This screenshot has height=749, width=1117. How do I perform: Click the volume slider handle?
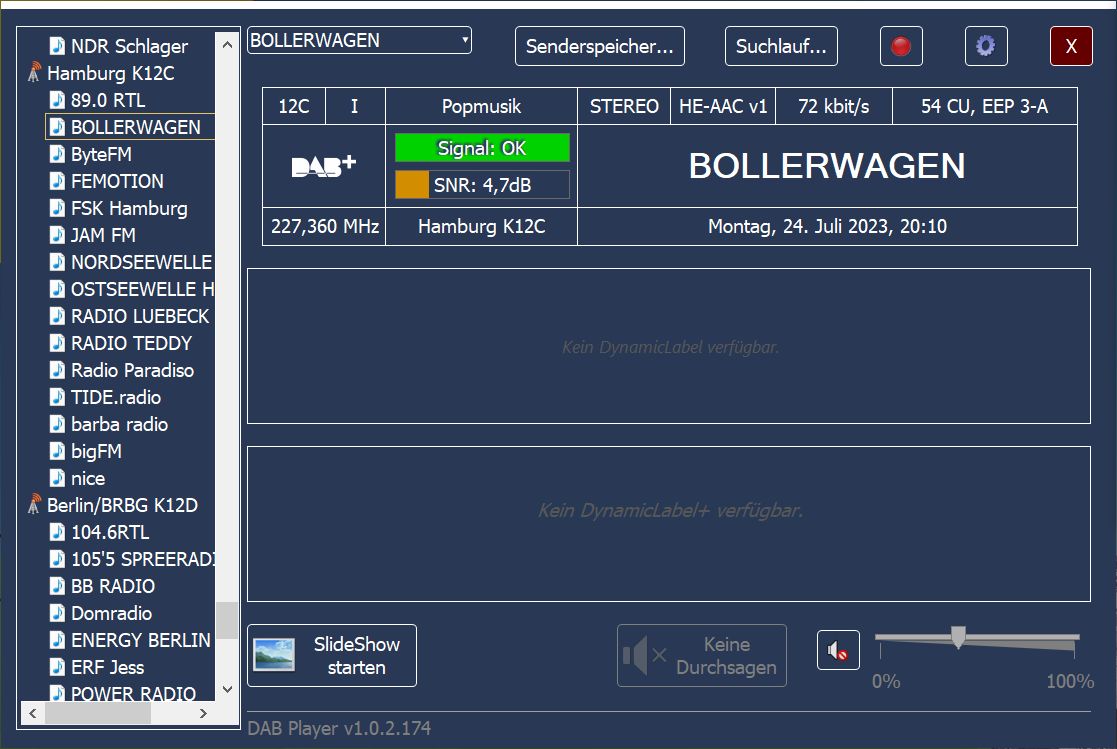[958, 637]
